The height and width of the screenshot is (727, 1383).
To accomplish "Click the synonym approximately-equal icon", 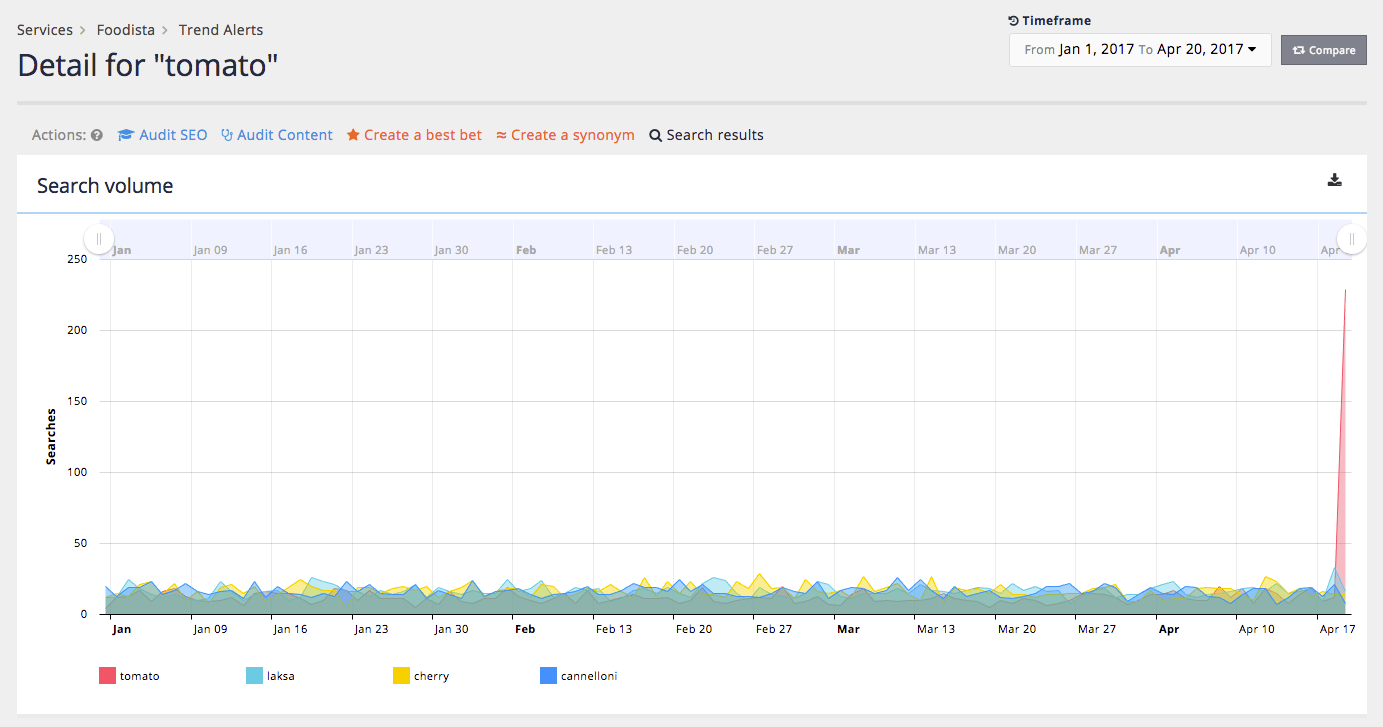I will [x=502, y=135].
